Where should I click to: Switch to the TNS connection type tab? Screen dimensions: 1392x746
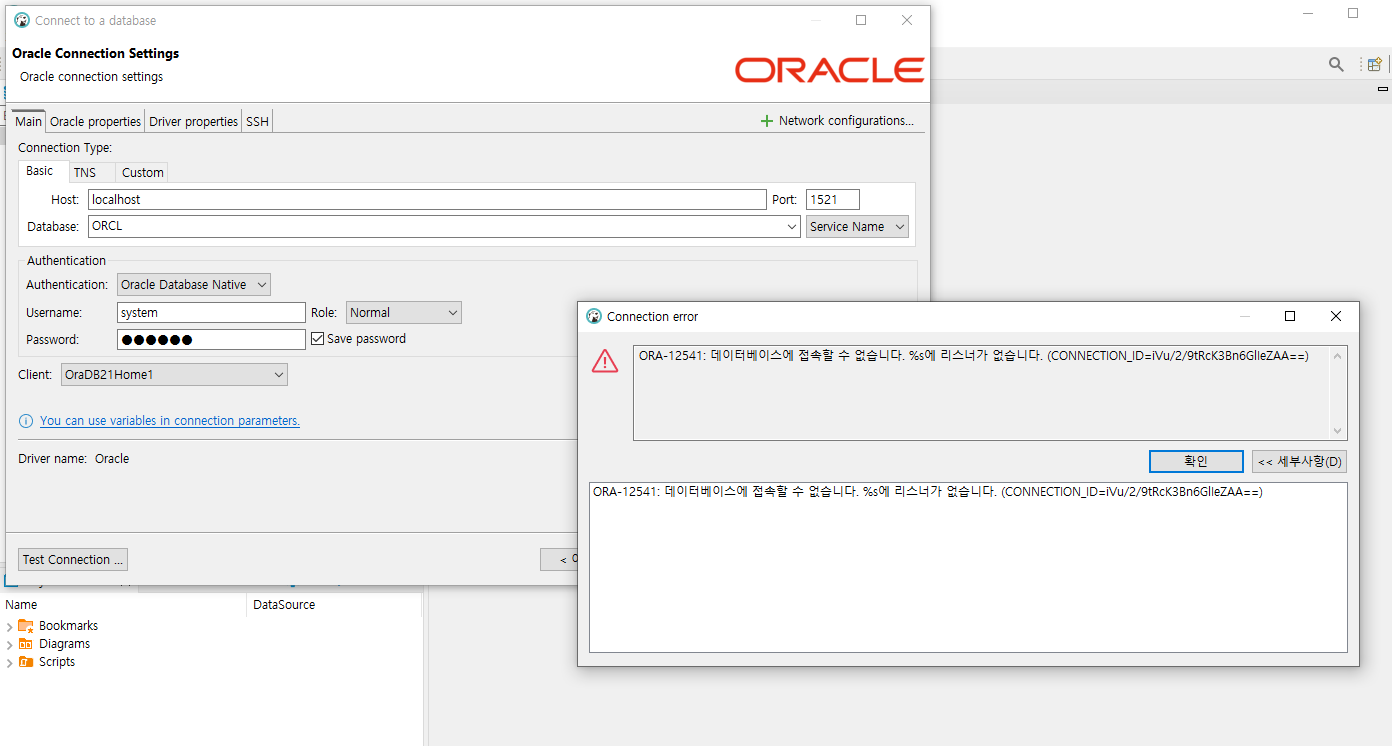coord(90,171)
